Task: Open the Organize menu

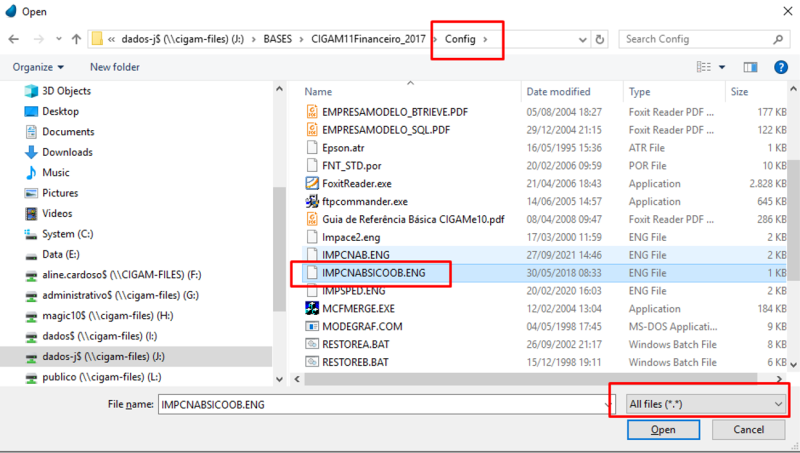Action: 38,67
